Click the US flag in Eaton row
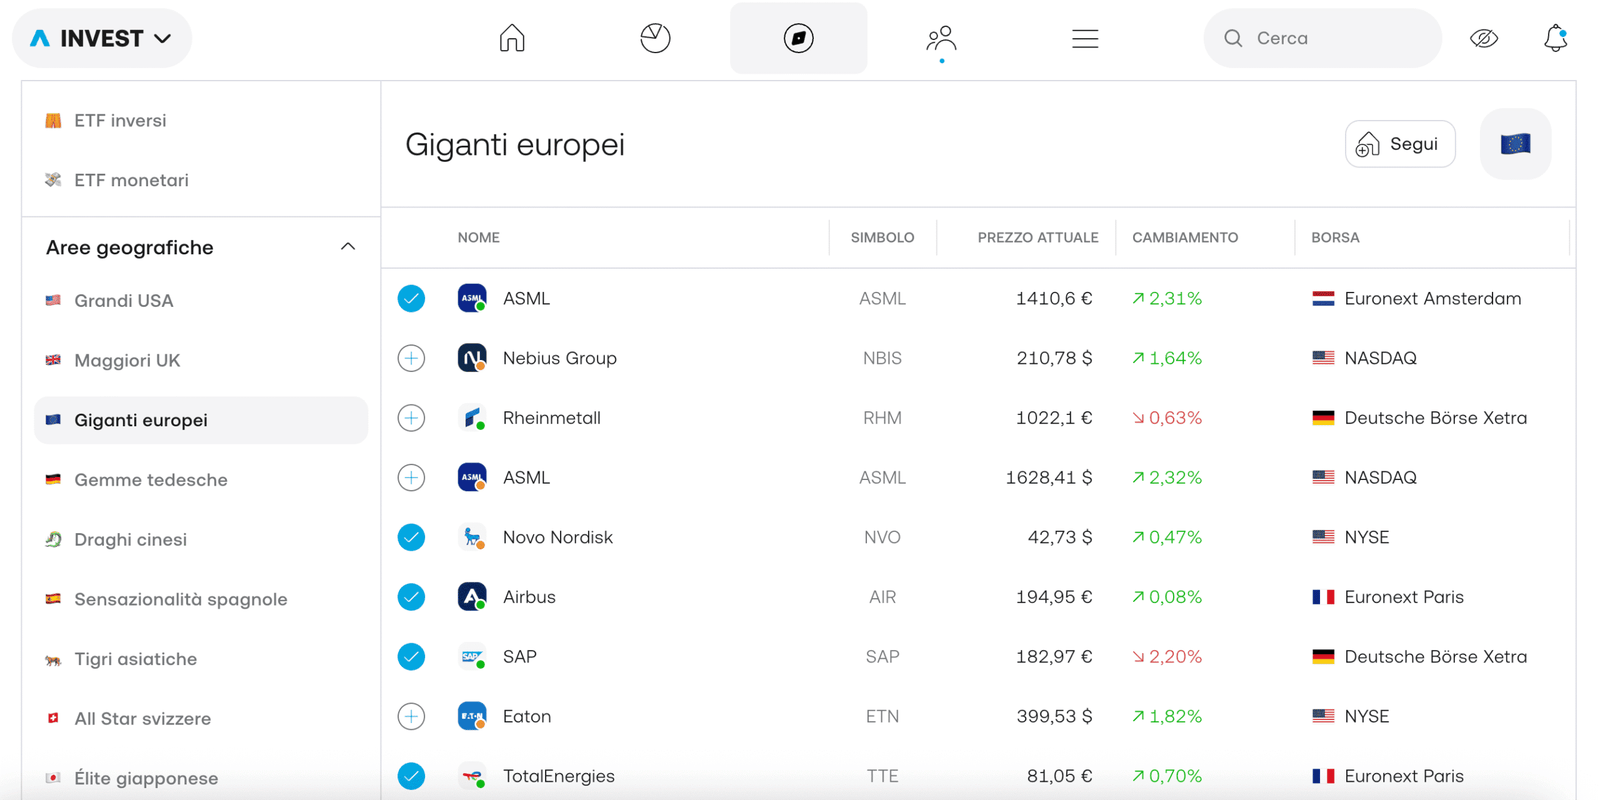Image resolution: width=1600 pixels, height=800 pixels. point(1323,716)
